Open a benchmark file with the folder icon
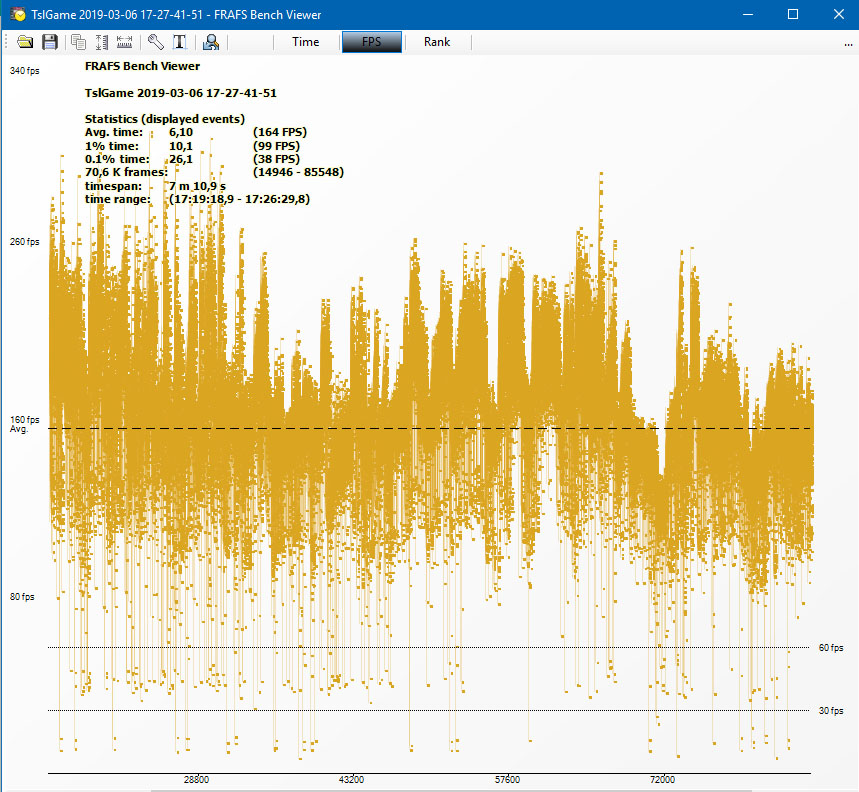 click(x=25, y=42)
